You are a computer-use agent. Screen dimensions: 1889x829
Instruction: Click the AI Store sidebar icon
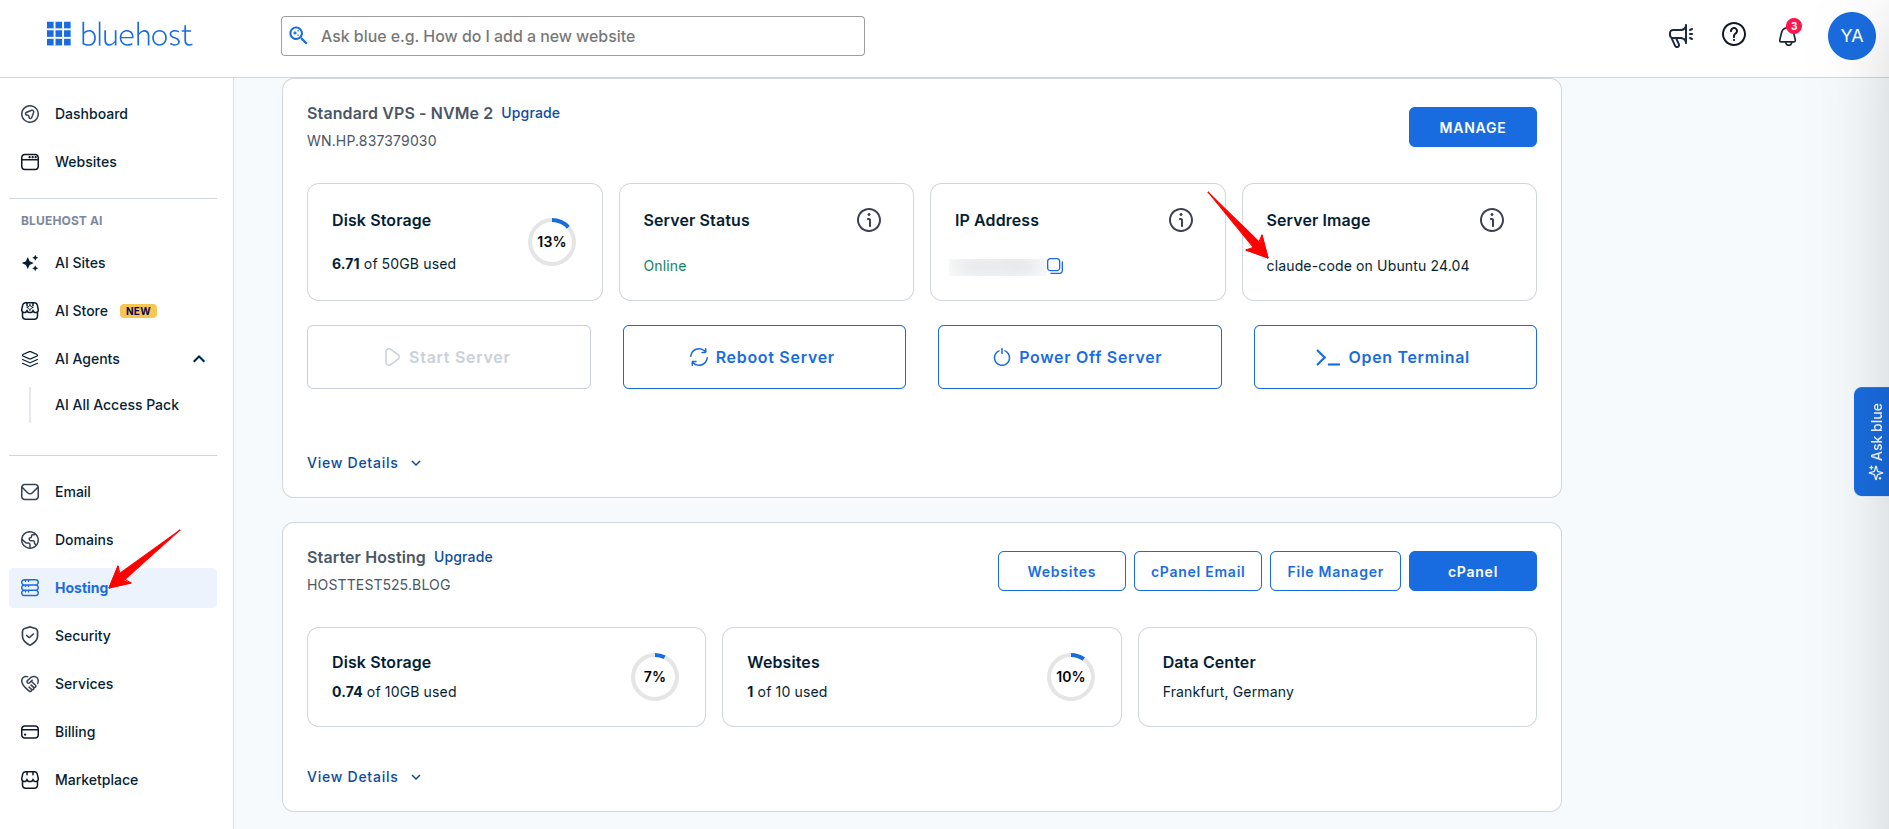click(30, 311)
